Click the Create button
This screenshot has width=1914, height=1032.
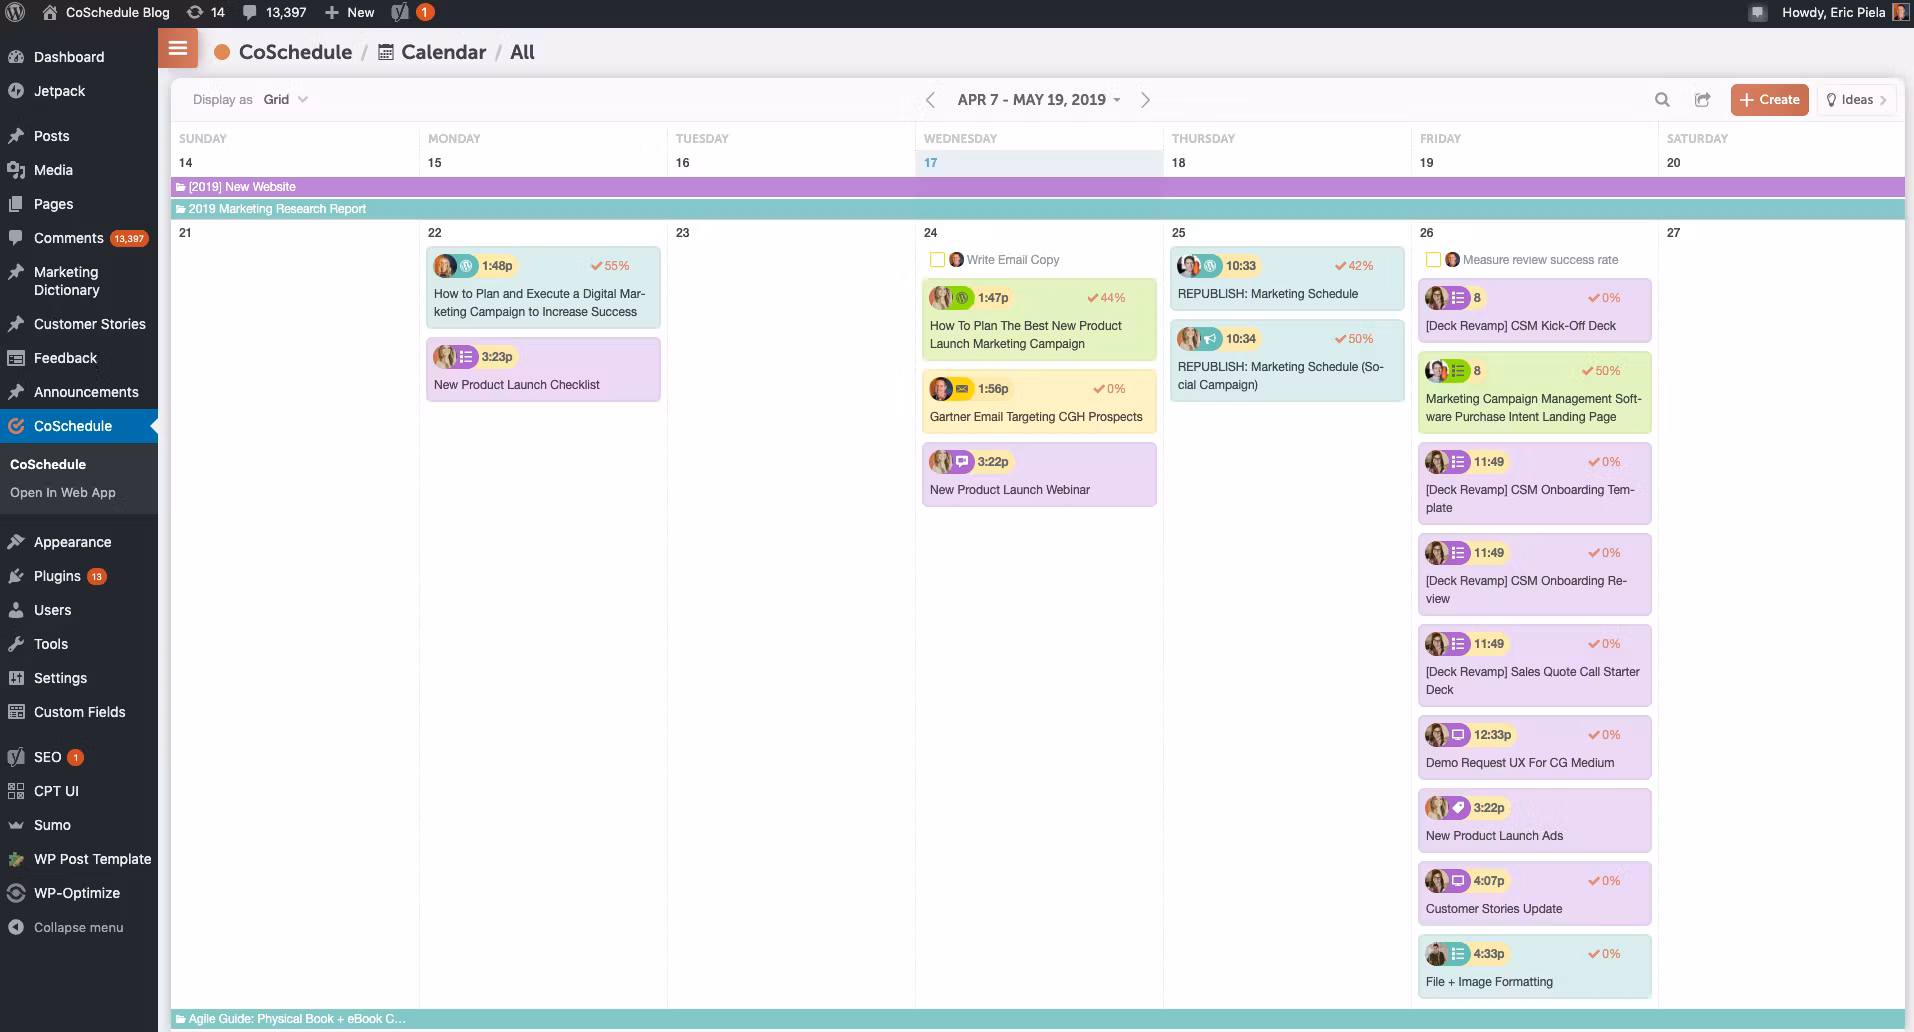point(1769,99)
